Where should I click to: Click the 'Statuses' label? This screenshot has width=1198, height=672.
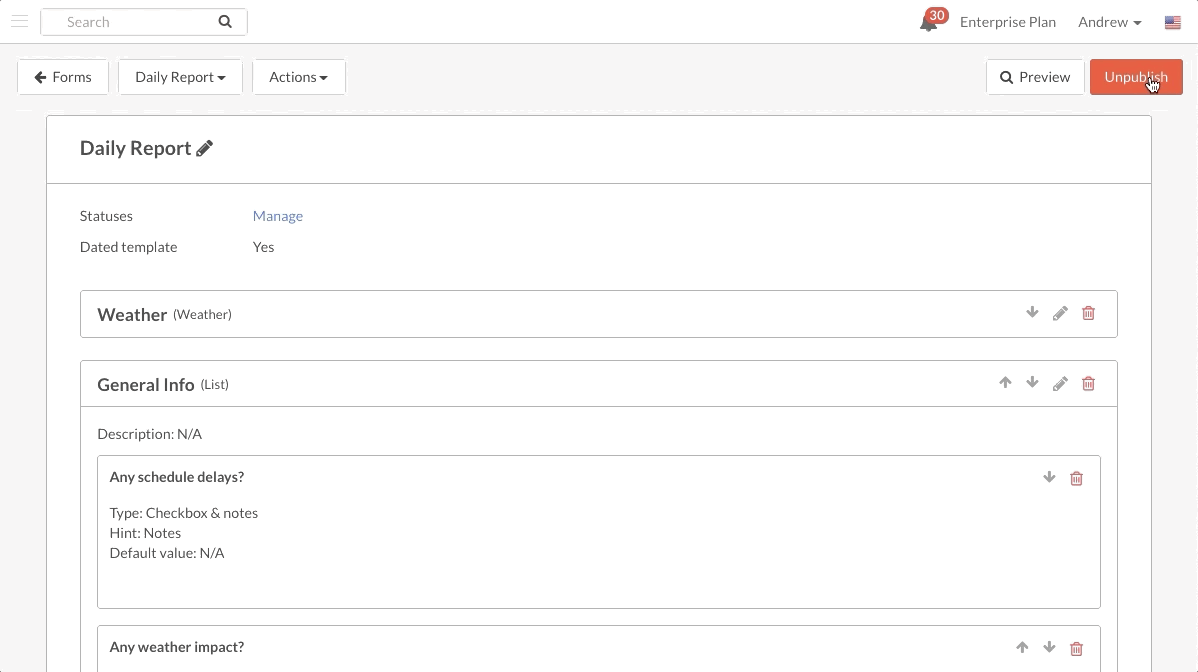106,216
